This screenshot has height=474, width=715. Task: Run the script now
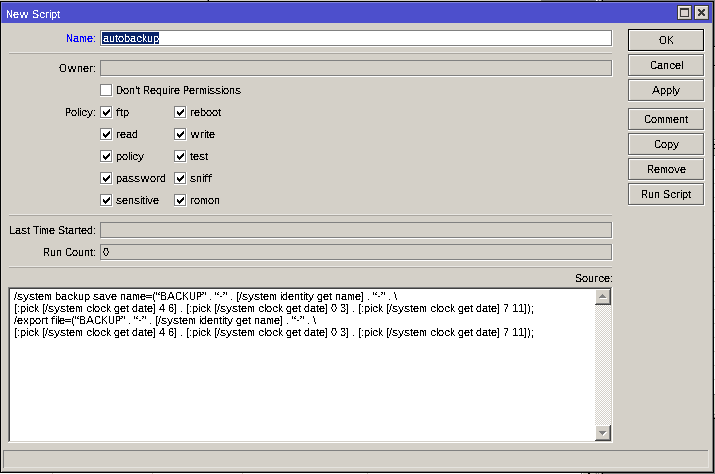click(665, 194)
